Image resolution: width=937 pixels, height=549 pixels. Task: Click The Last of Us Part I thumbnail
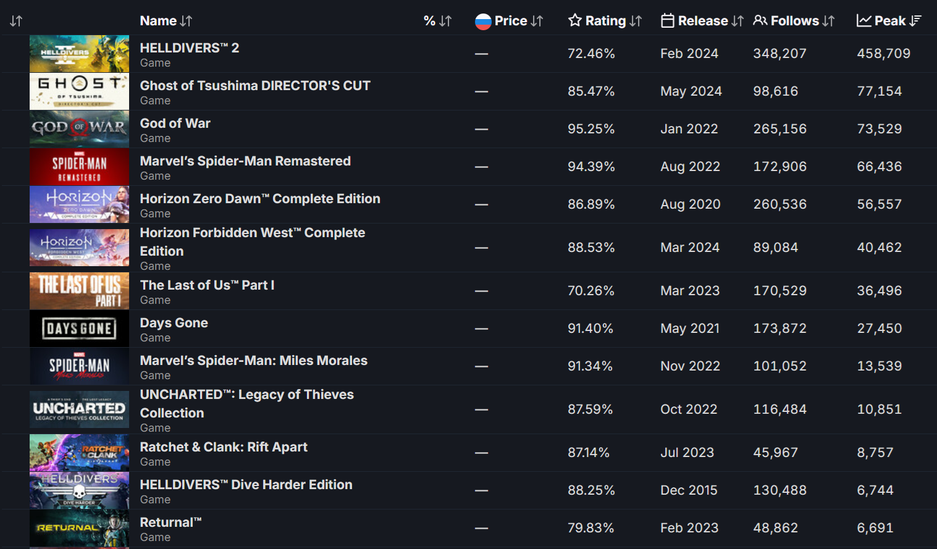(x=79, y=291)
